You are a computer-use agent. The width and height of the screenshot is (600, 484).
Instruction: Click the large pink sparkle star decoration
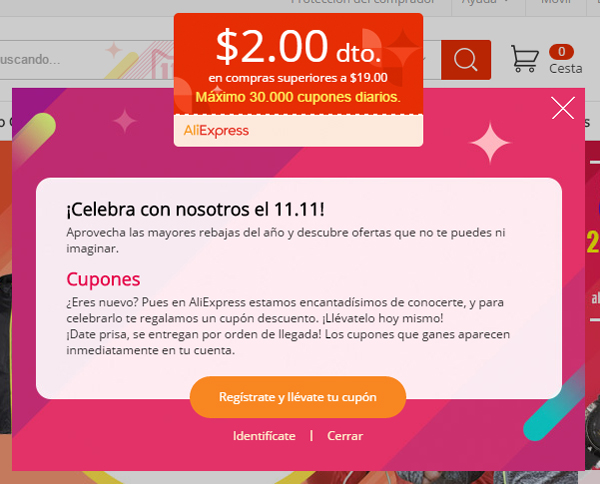[x=490, y=142]
